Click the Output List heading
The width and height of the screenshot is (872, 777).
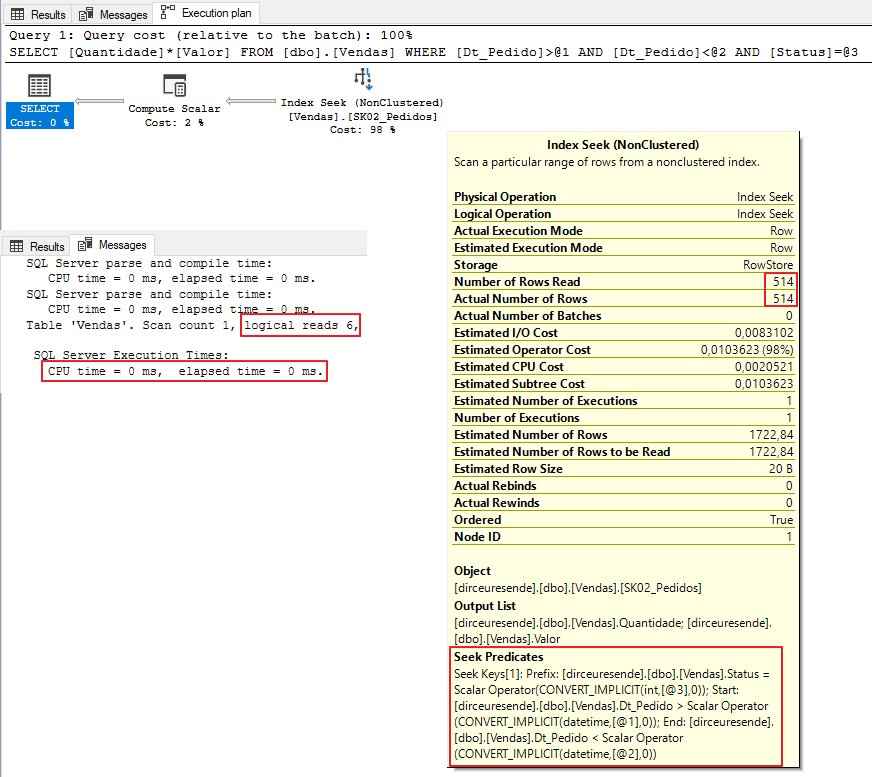[485, 606]
